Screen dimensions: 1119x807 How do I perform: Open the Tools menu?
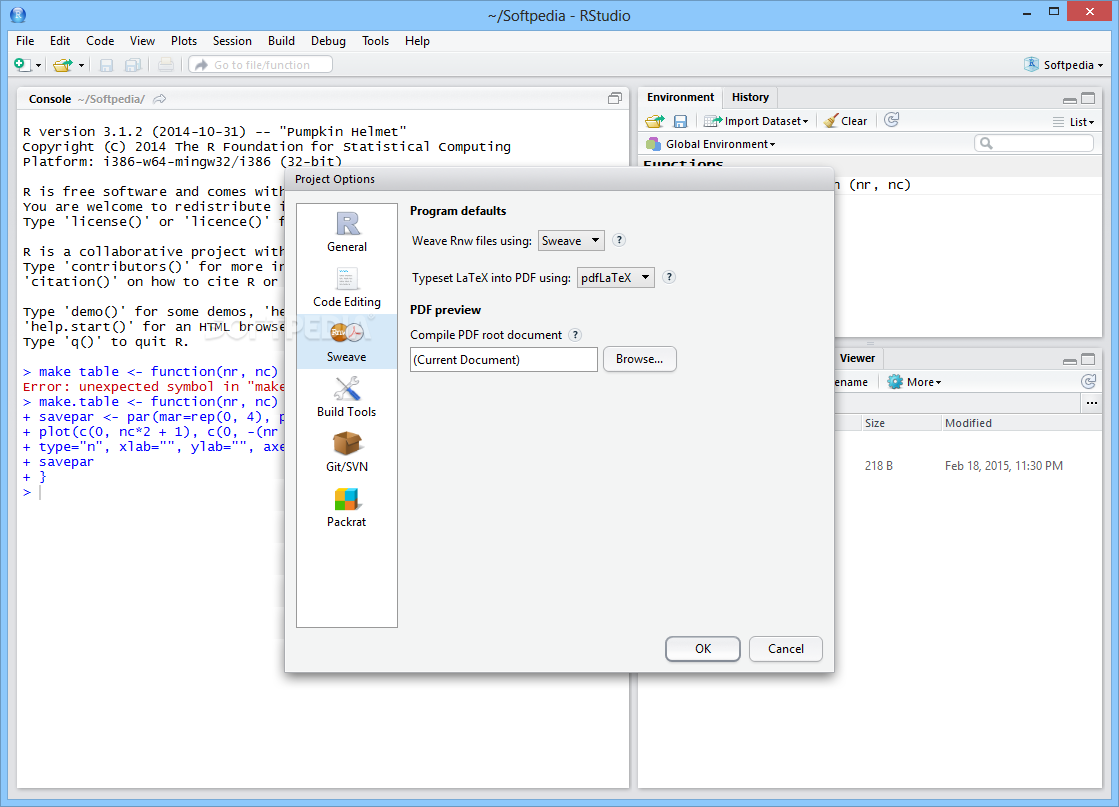tap(375, 41)
